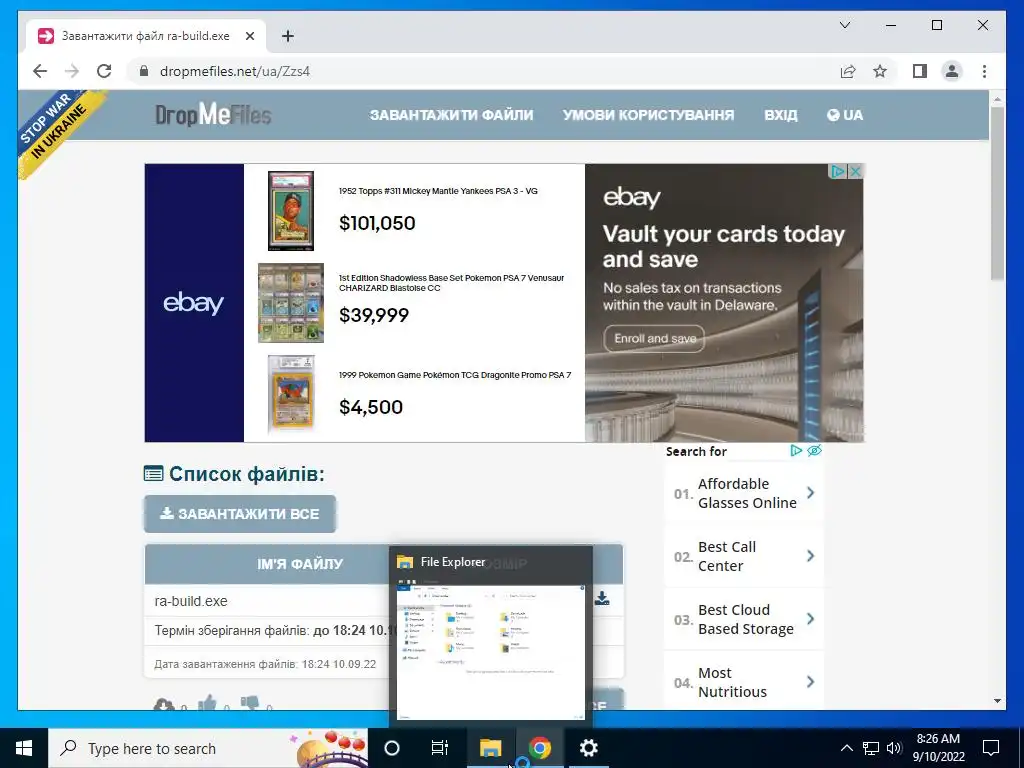Viewport: 1024px width, 768px height.
Task: Bookmark the page with the star icon
Action: (880, 71)
